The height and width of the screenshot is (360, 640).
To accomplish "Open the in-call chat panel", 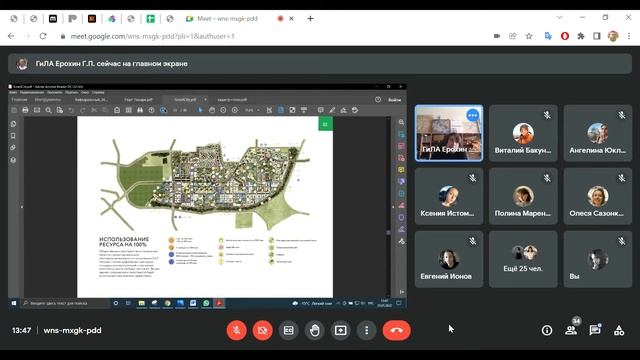I will point(595,330).
